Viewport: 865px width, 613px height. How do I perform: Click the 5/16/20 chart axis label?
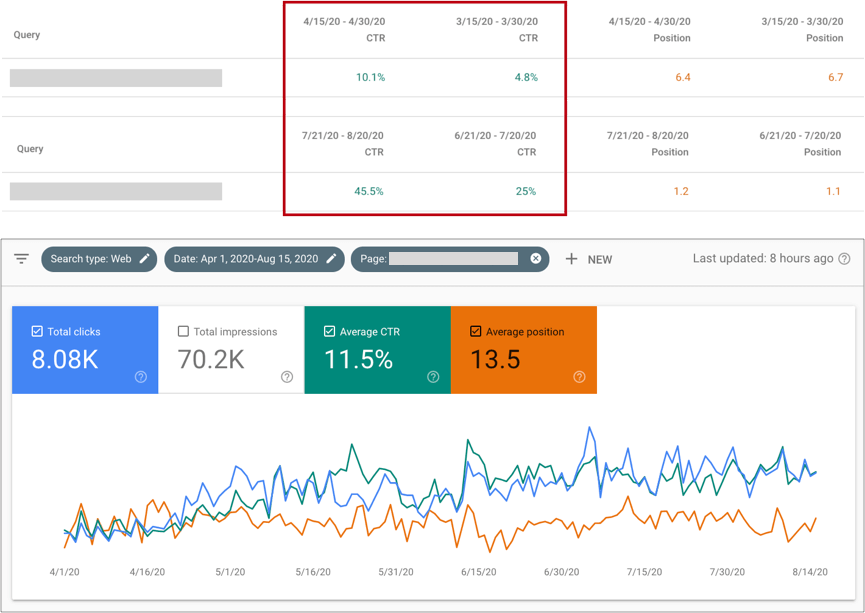(313, 572)
